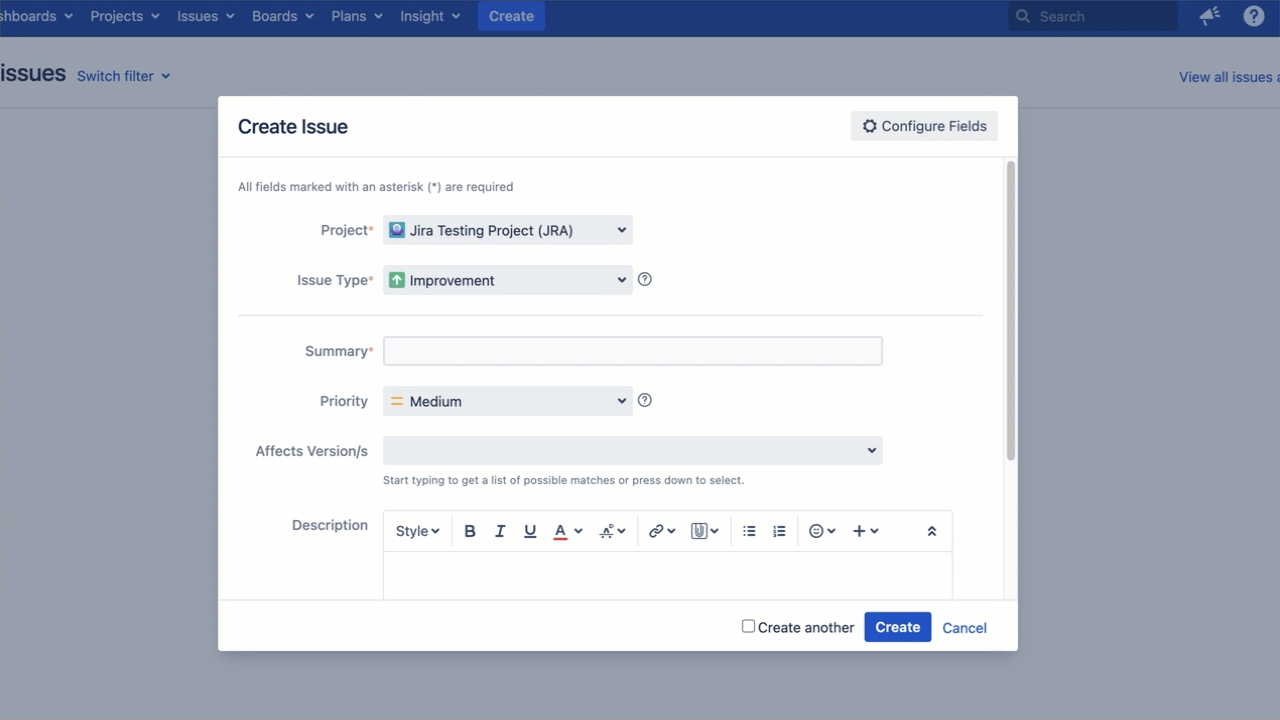This screenshot has width=1280, height=720.
Task: Click inside the Description text area
Action: pos(668,576)
